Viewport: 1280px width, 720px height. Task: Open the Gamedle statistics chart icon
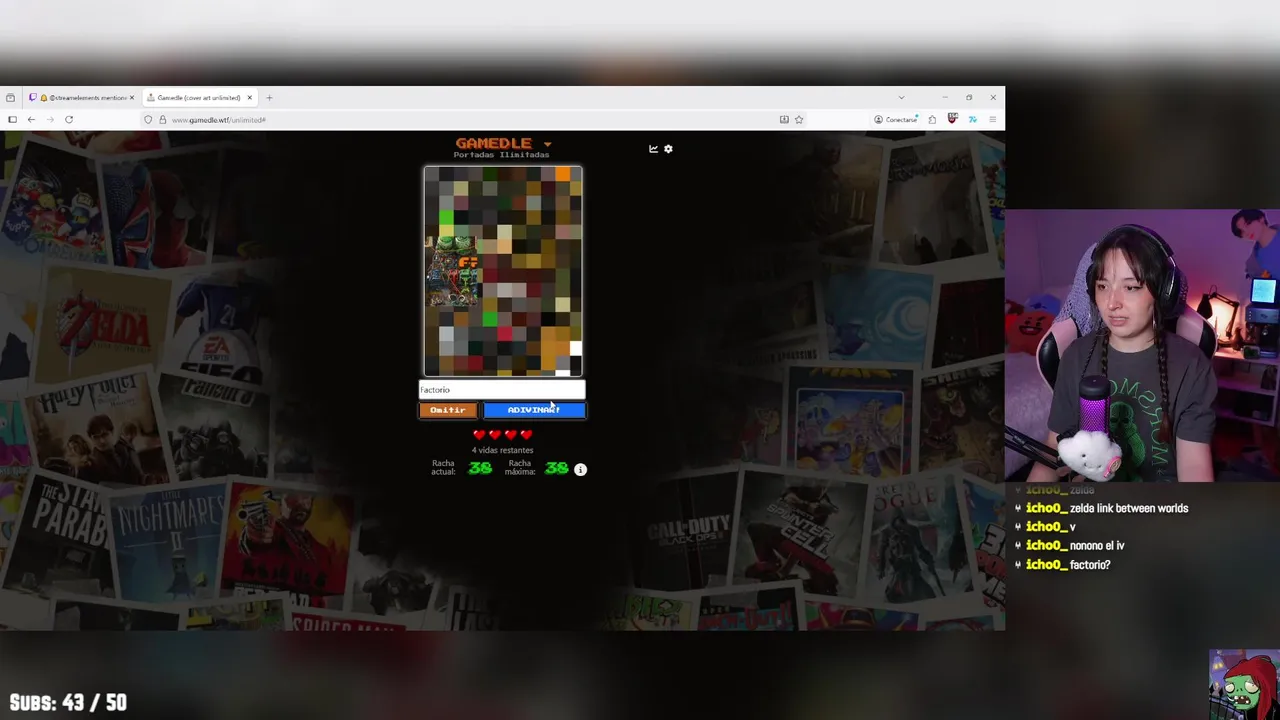click(653, 149)
